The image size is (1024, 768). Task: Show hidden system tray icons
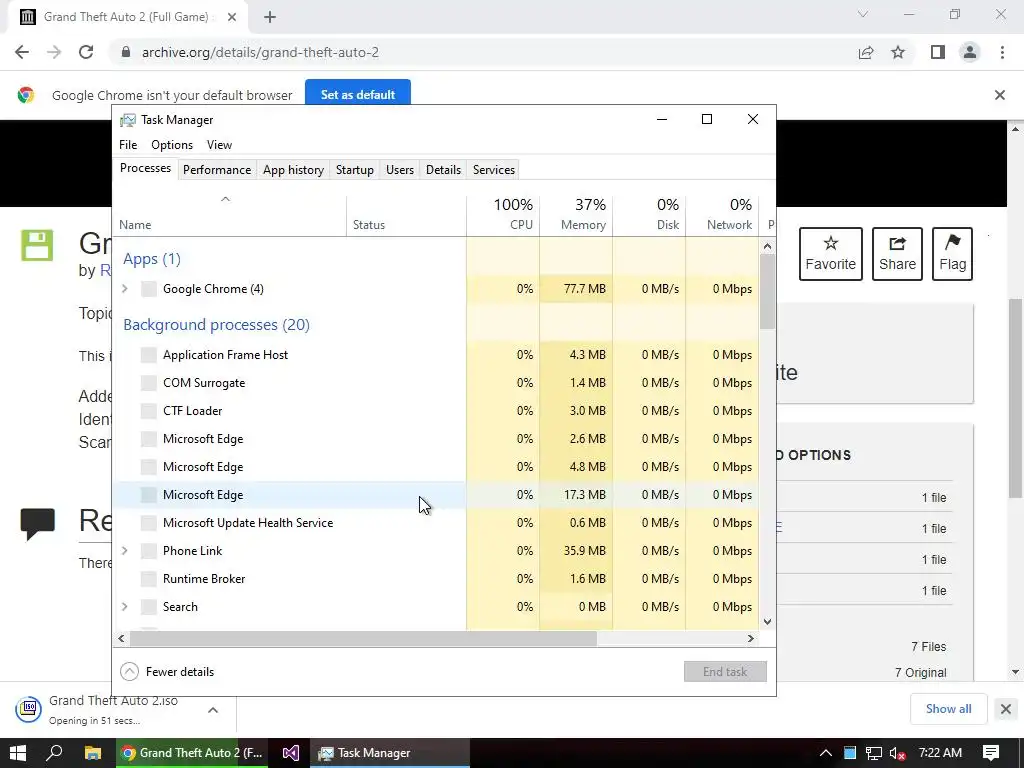[x=825, y=753]
